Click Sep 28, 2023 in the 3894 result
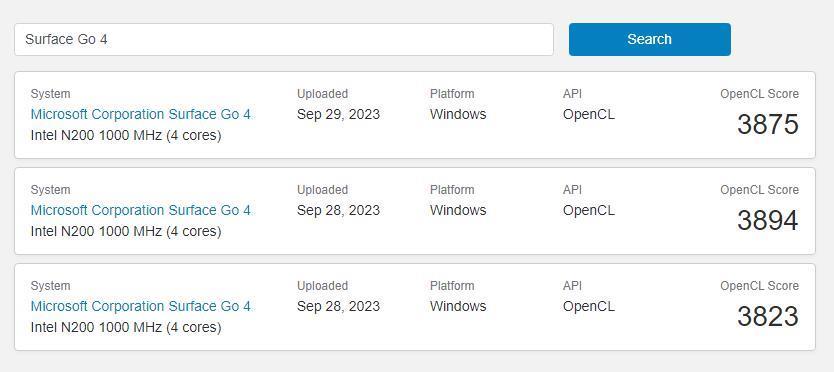Screen dimensions: 834x372 (338, 210)
